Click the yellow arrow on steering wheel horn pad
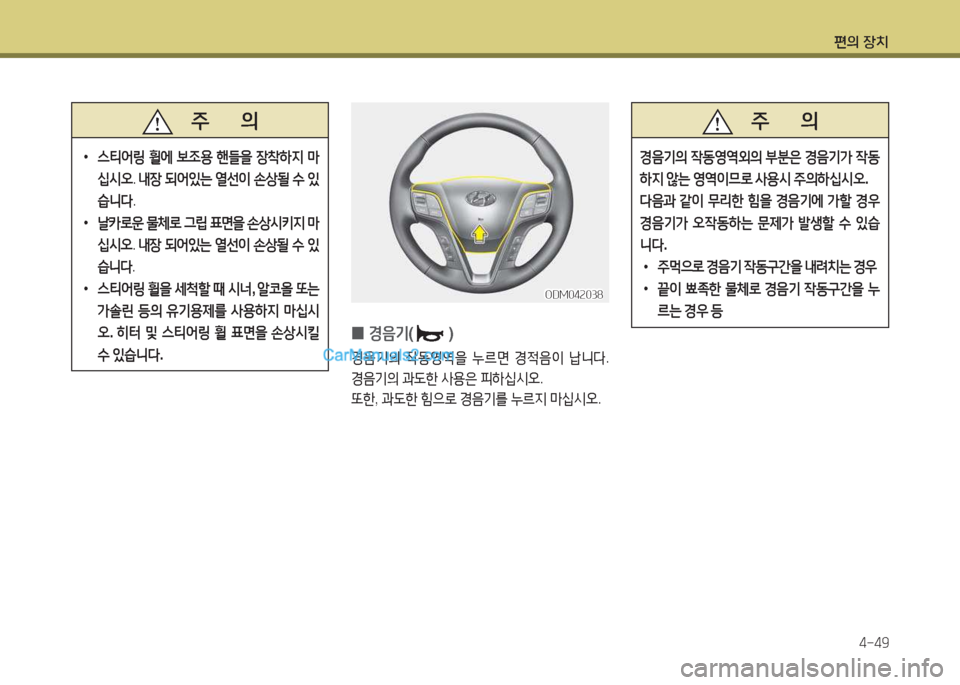This screenshot has width=960, height=685. 481,233
